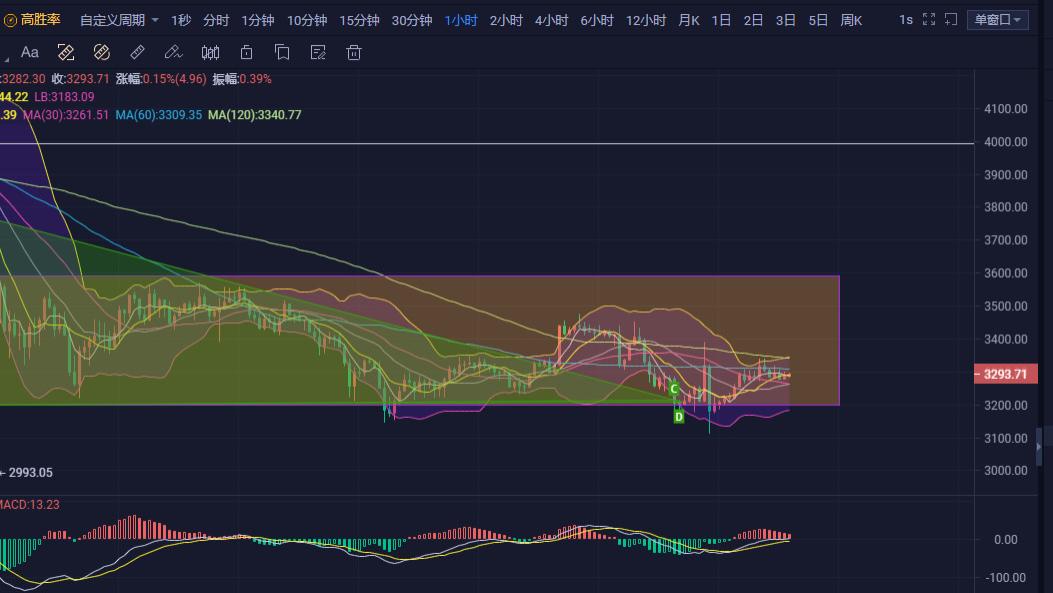The width and height of the screenshot is (1053, 593).
Task: Click the 2993.05 low price label
Action: tap(30, 473)
